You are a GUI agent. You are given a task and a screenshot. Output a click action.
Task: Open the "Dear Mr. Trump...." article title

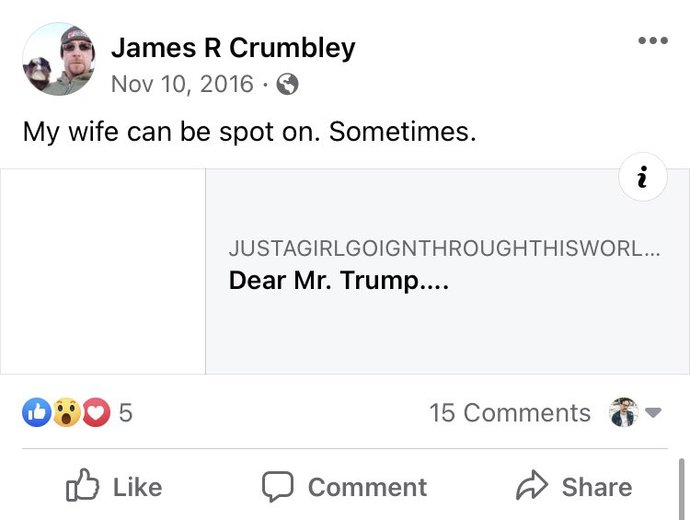339,281
